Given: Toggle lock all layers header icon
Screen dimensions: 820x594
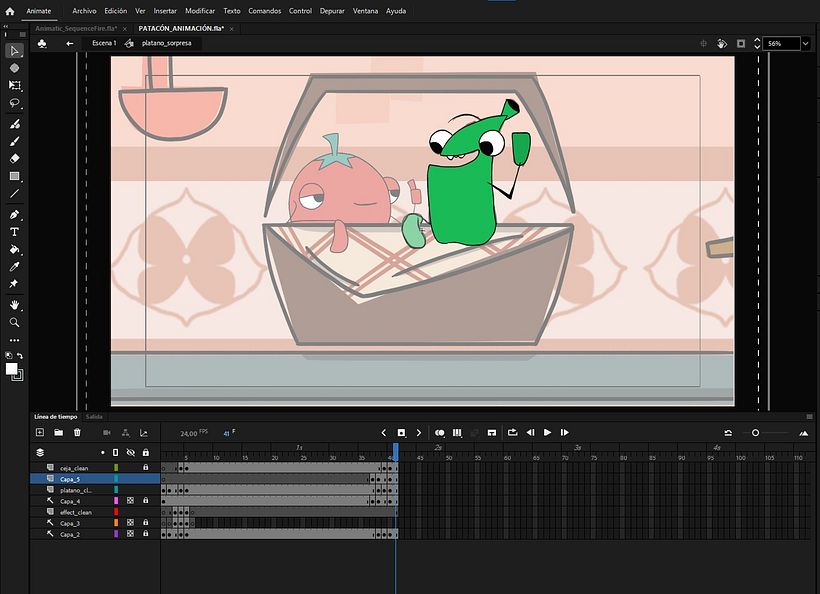Looking at the screenshot, I should [146, 452].
